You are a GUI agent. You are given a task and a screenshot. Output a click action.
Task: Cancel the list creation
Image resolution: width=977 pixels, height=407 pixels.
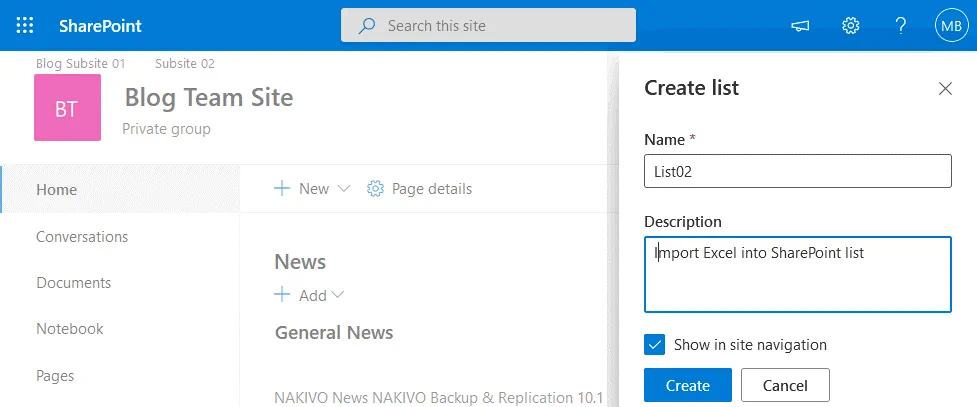coord(785,385)
